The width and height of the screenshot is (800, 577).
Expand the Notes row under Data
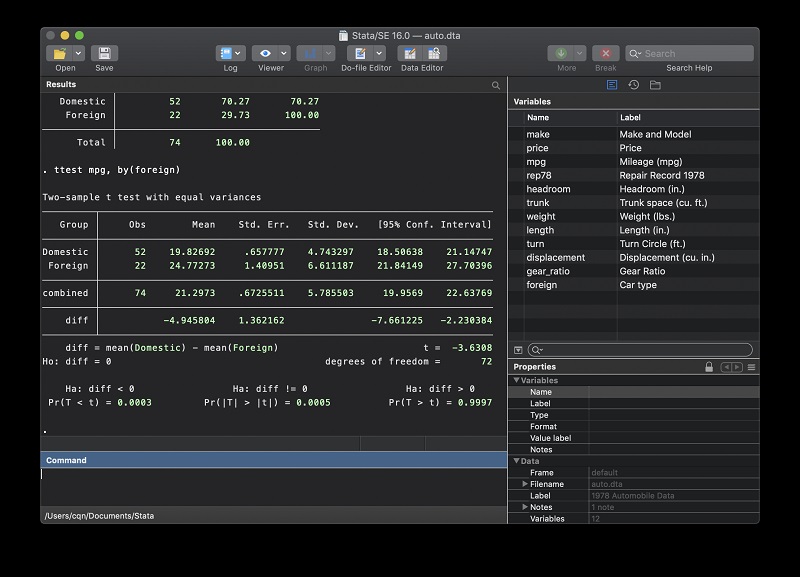pyautogui.click(x=525, y=507)
